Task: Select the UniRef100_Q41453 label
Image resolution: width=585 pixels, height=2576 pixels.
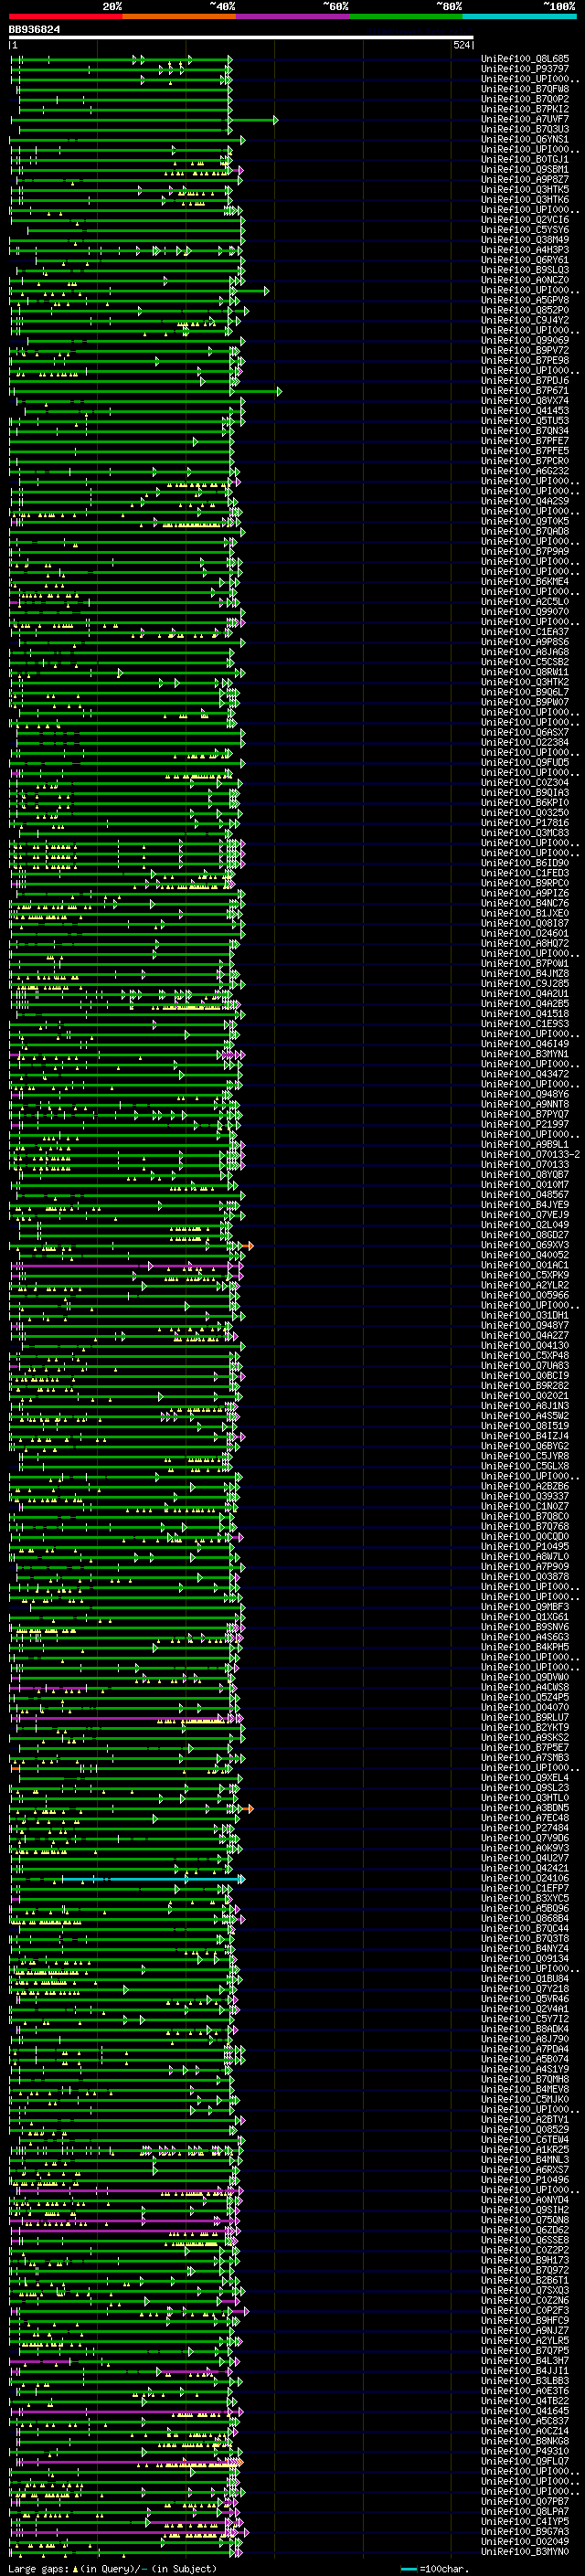Action: click(525, 411)
